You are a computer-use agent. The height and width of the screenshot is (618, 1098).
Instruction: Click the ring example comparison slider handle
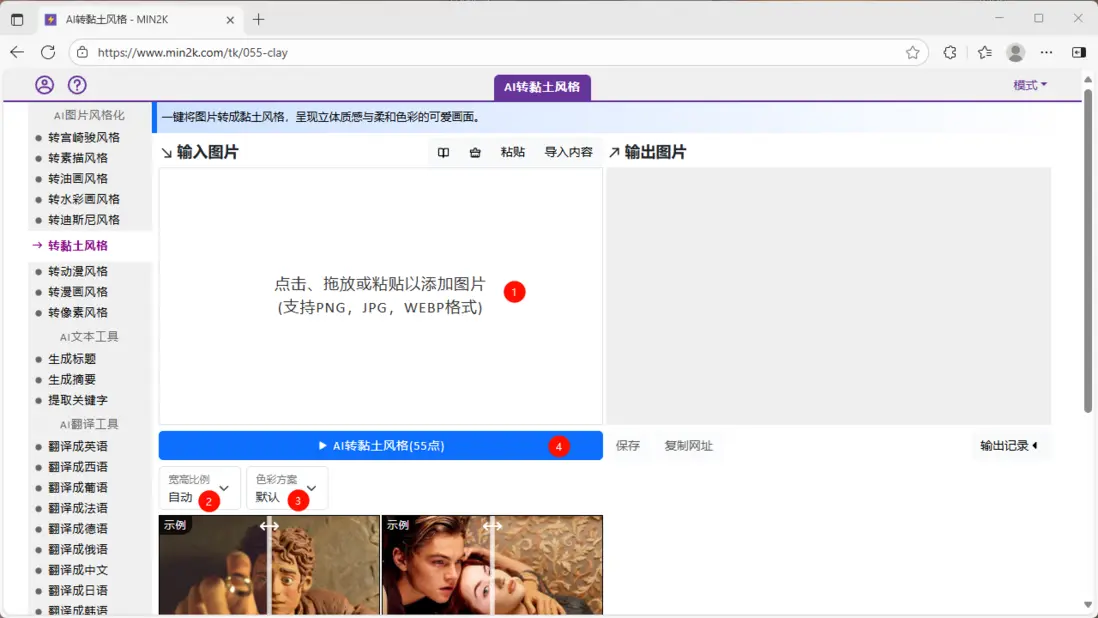tap(270, 526)
